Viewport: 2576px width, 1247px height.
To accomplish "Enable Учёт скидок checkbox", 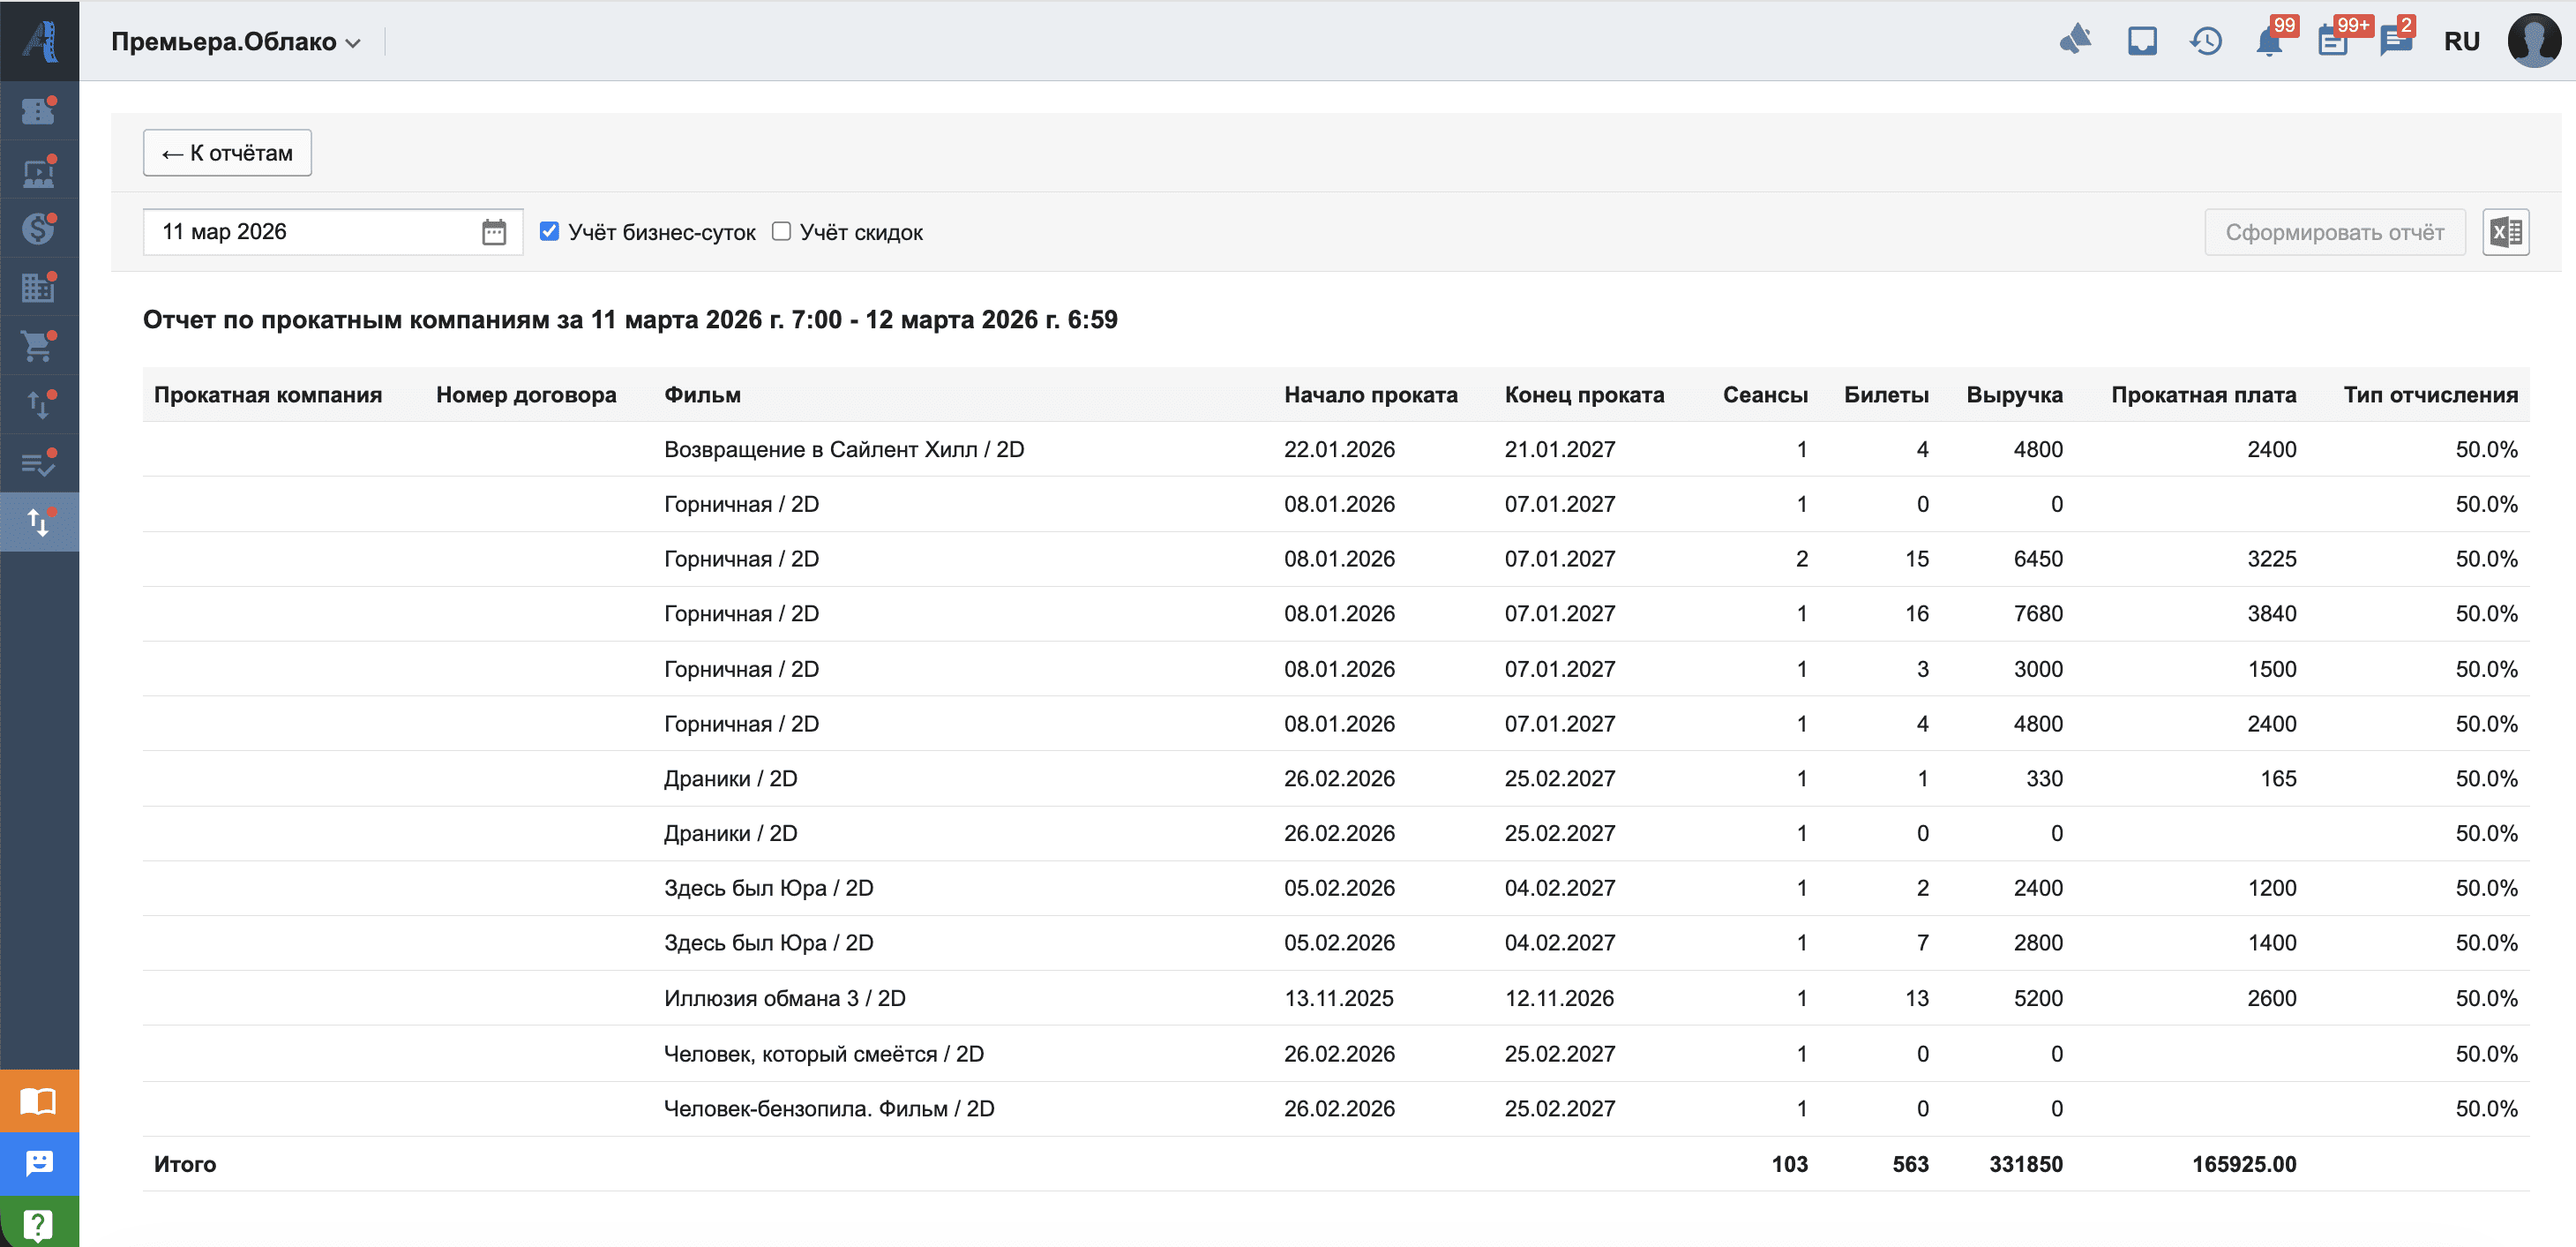I will pyautogui.click(x=781, y=232).
